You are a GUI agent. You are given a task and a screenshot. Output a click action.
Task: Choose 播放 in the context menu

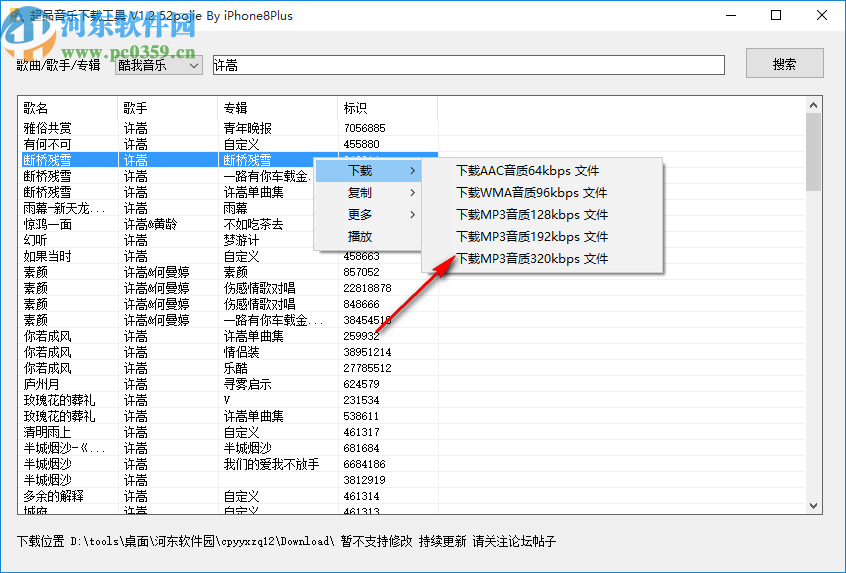click(368, 236)
